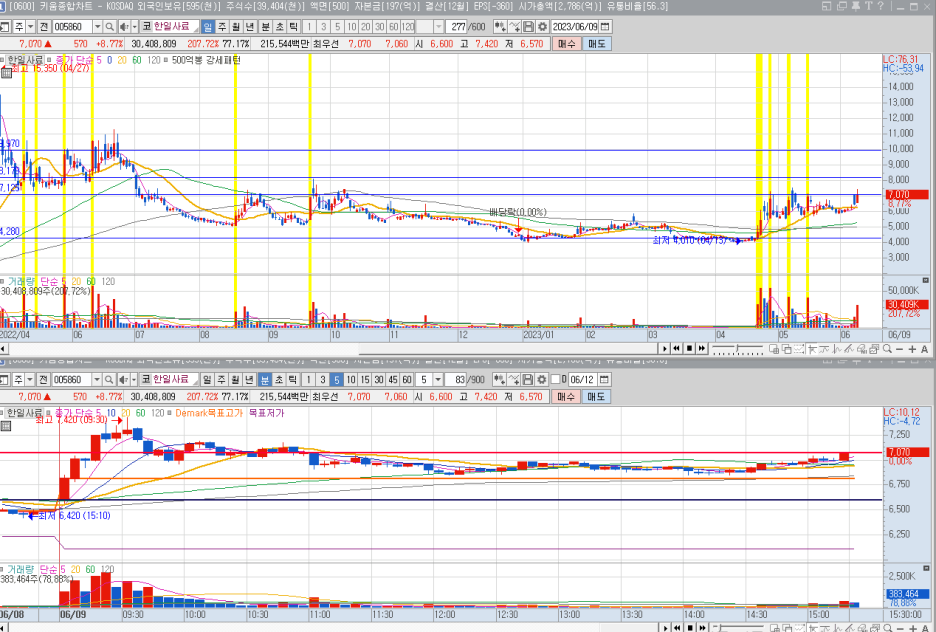Open dropdown arrow beside speaker icon in lower toolbar
936x632 pixels.
(134, 380)
